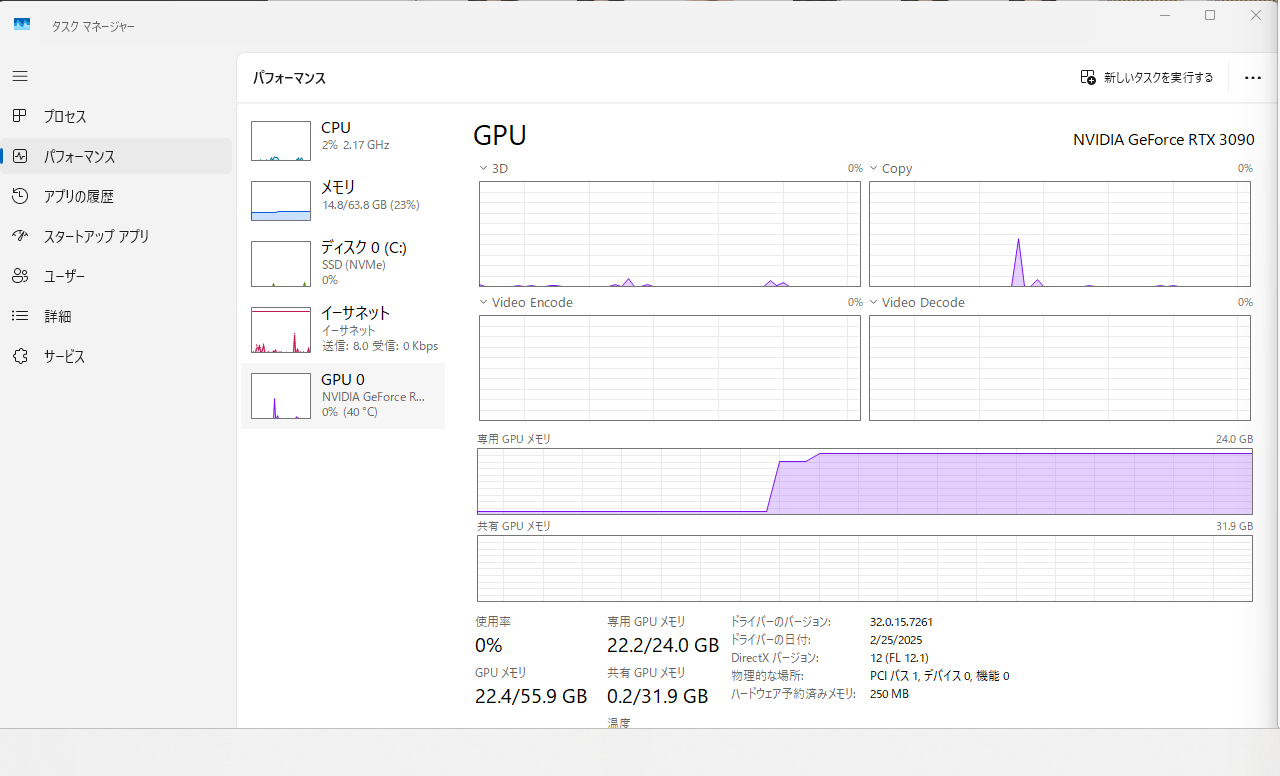This screenshot has height=776, width=1280.
Task: Click the ユーザー people icon
Action: 20,276
